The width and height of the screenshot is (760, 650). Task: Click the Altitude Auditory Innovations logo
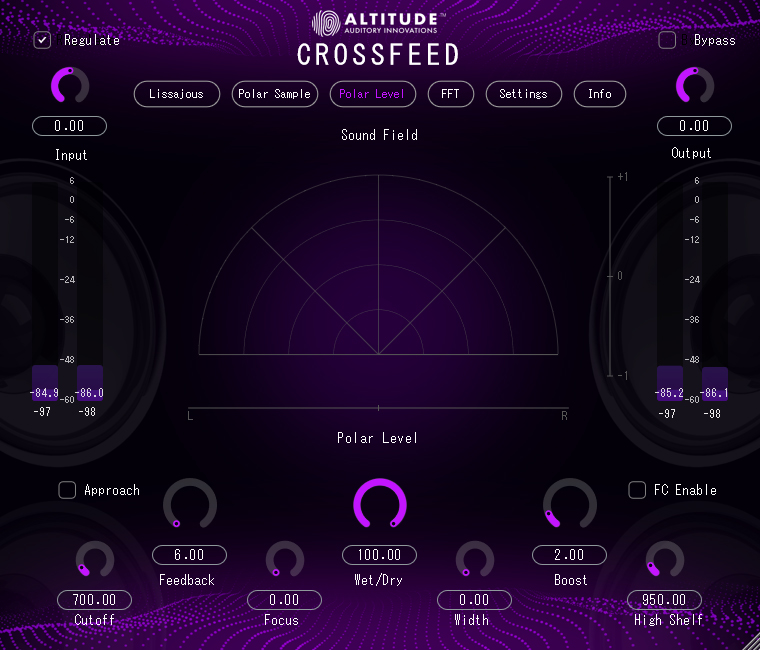[380, 22]
